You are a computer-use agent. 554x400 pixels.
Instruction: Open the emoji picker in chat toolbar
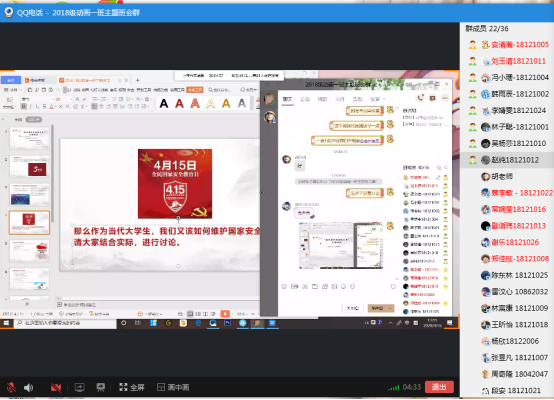284,286
